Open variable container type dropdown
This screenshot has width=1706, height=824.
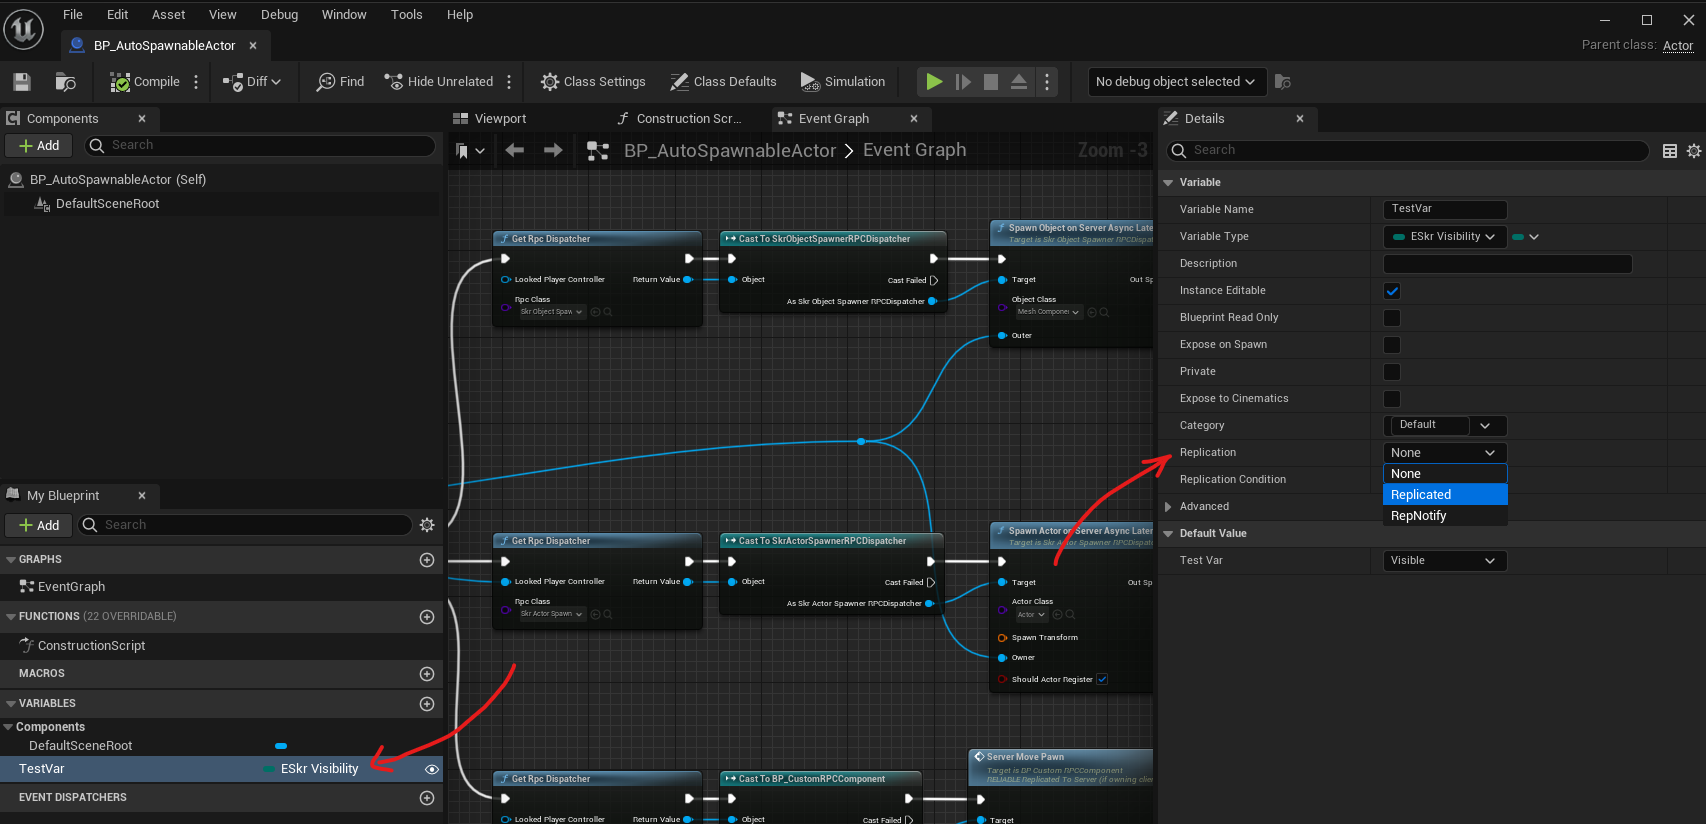(1525, 237)
